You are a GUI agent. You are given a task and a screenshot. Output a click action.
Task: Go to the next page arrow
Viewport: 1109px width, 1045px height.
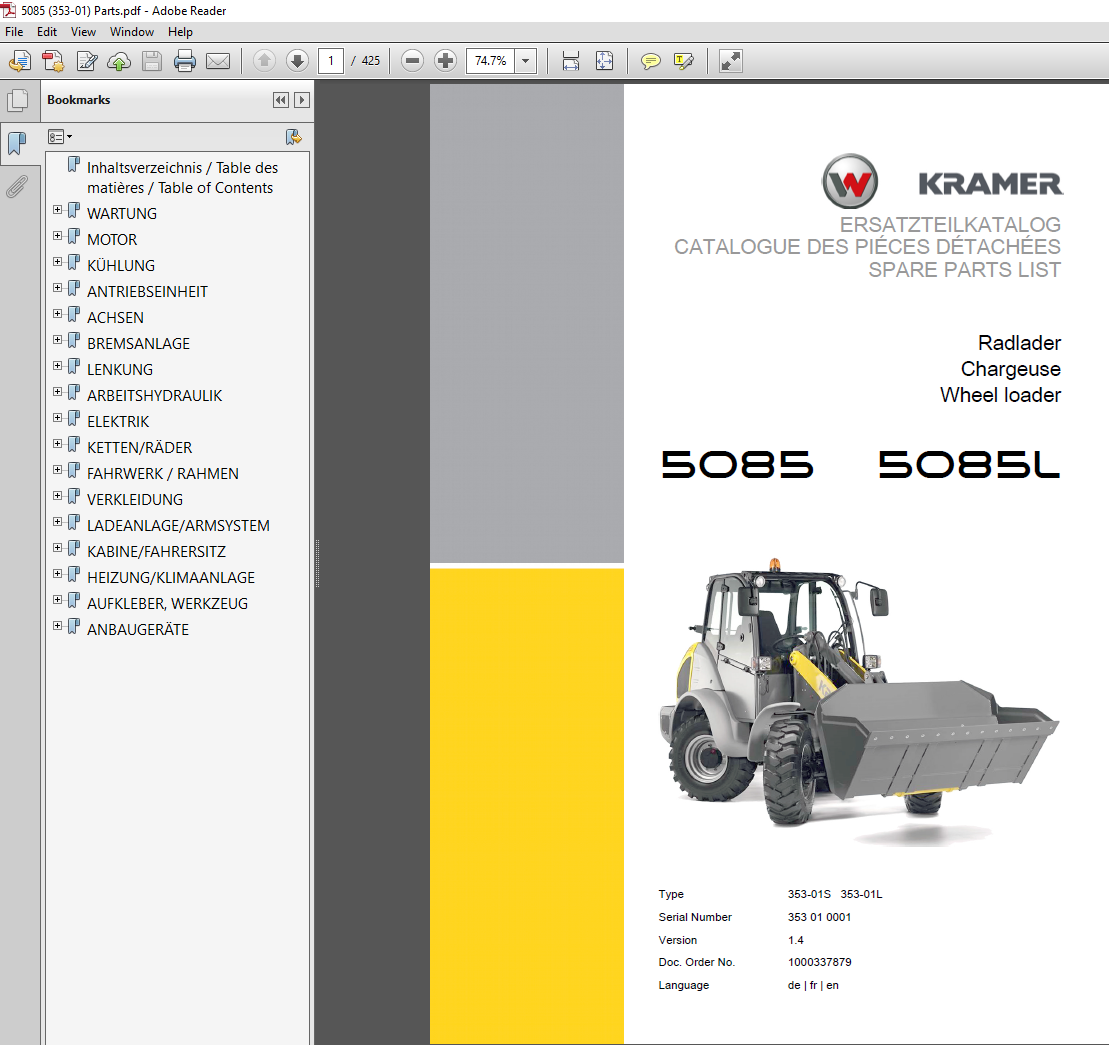click(297, 61)
